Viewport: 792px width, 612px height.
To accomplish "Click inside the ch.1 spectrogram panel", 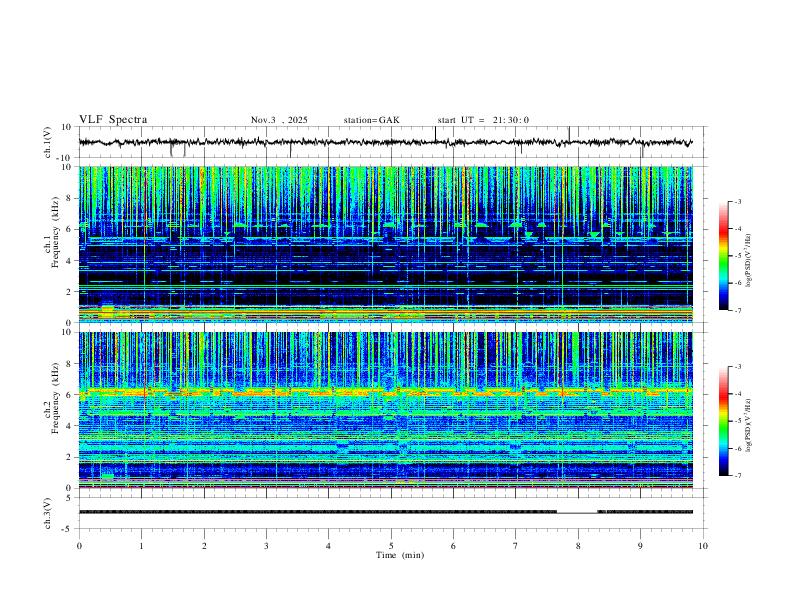I will coord(385,244).
